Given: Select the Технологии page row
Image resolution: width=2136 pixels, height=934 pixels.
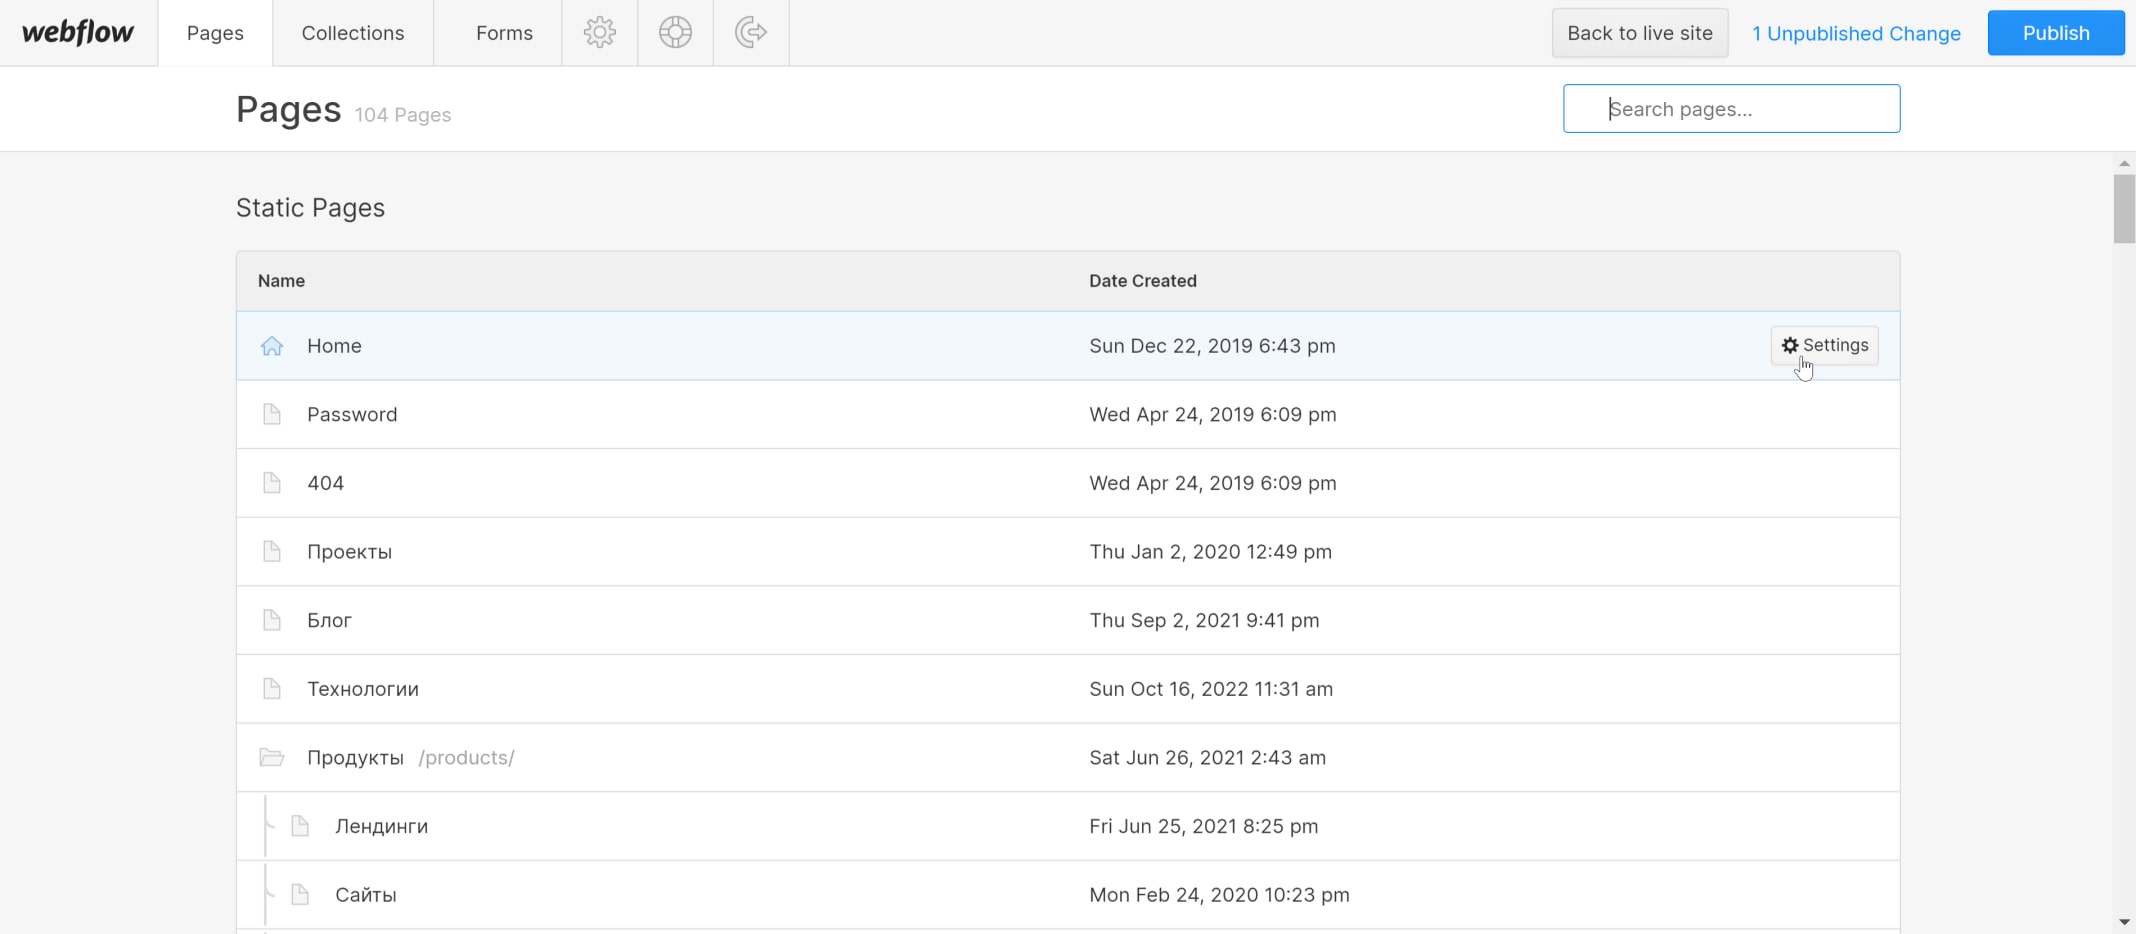Looking at the screenshot, I should 363,689.
